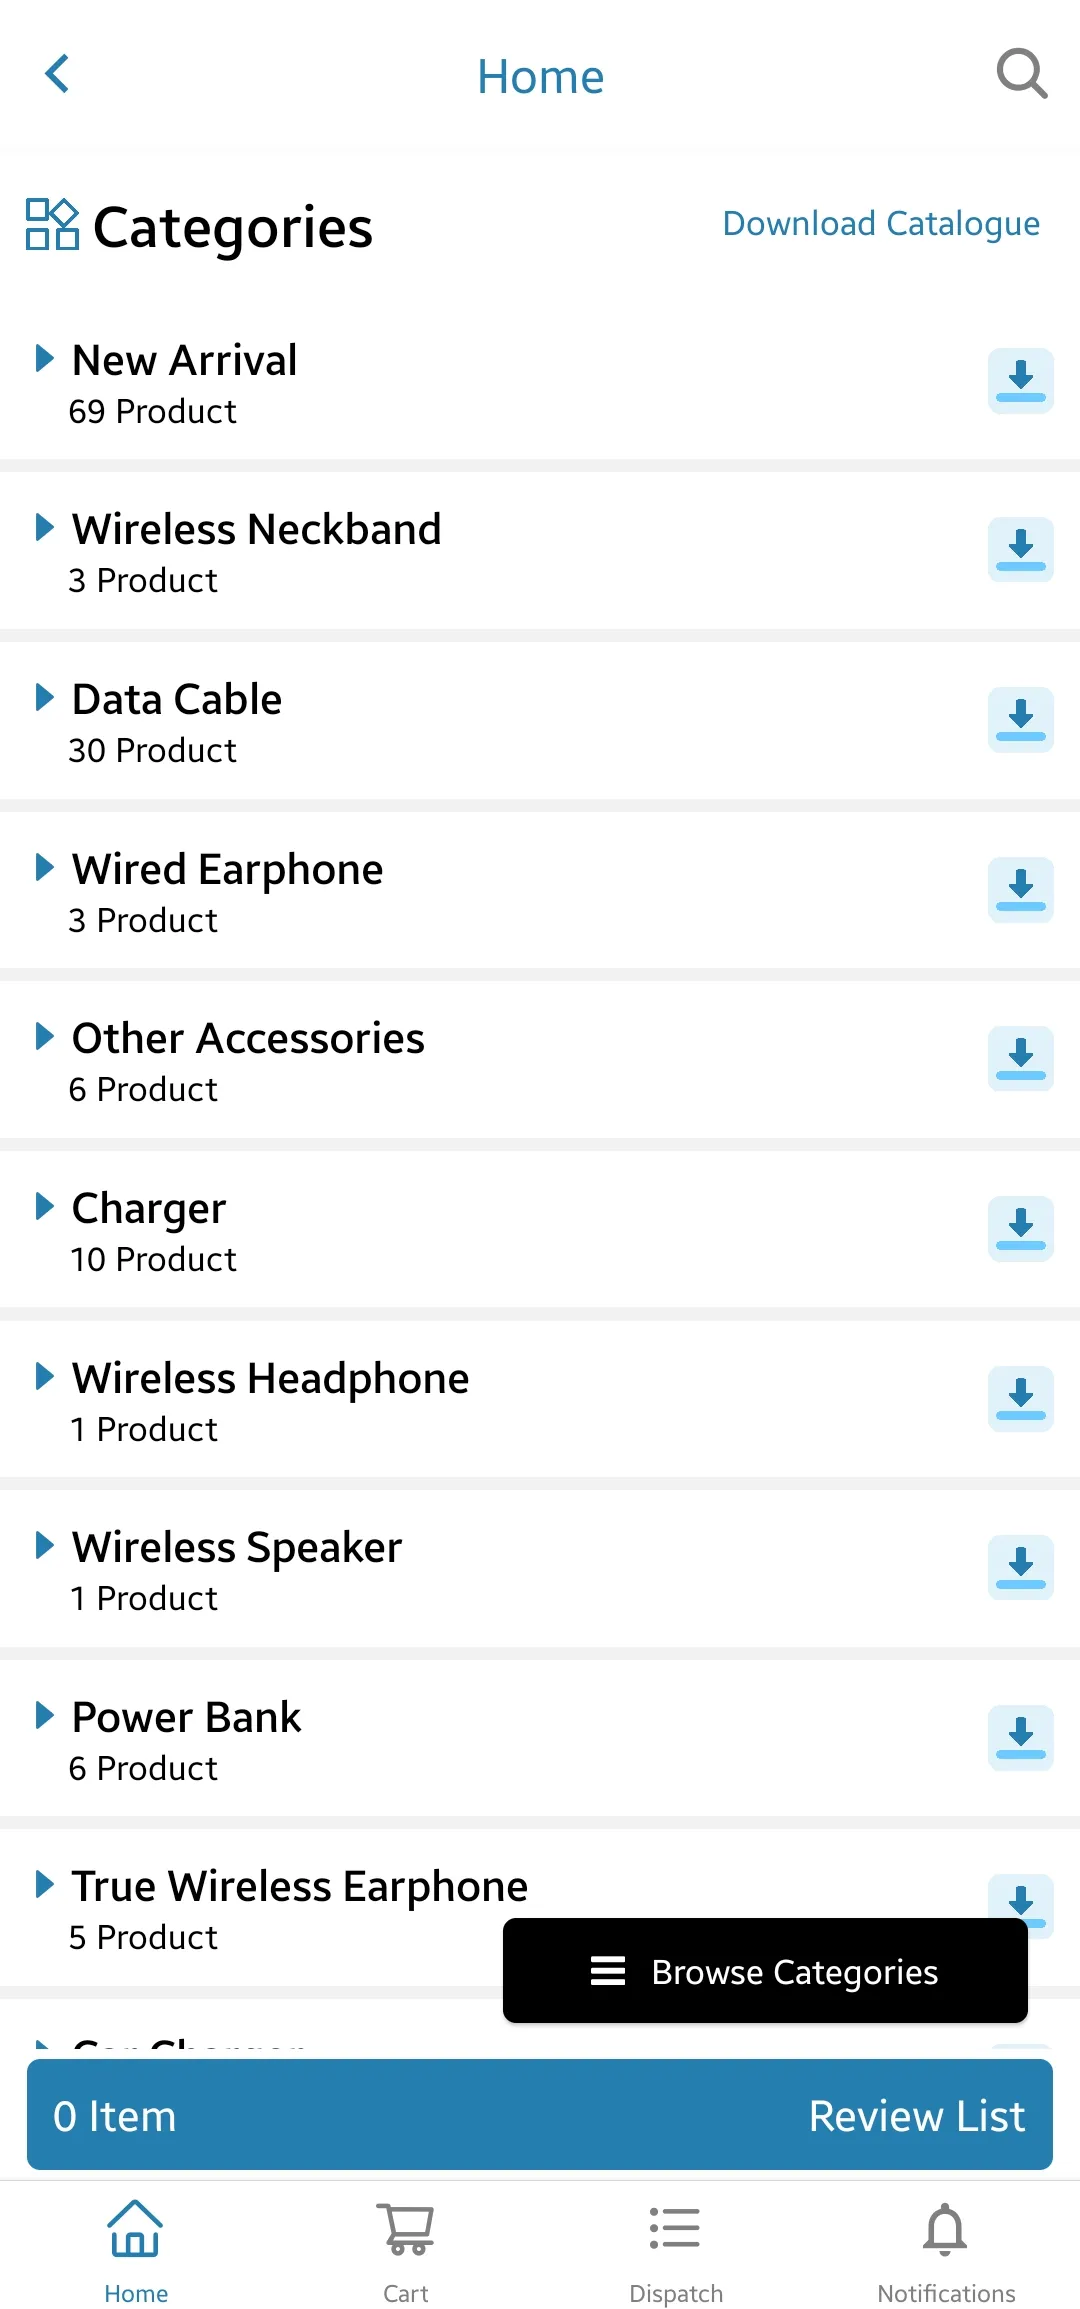The width and height of the screenshot is (1080, 2309).
Task: Expand the True Wireless Earphone category arrow
Action: [44, 1884]
